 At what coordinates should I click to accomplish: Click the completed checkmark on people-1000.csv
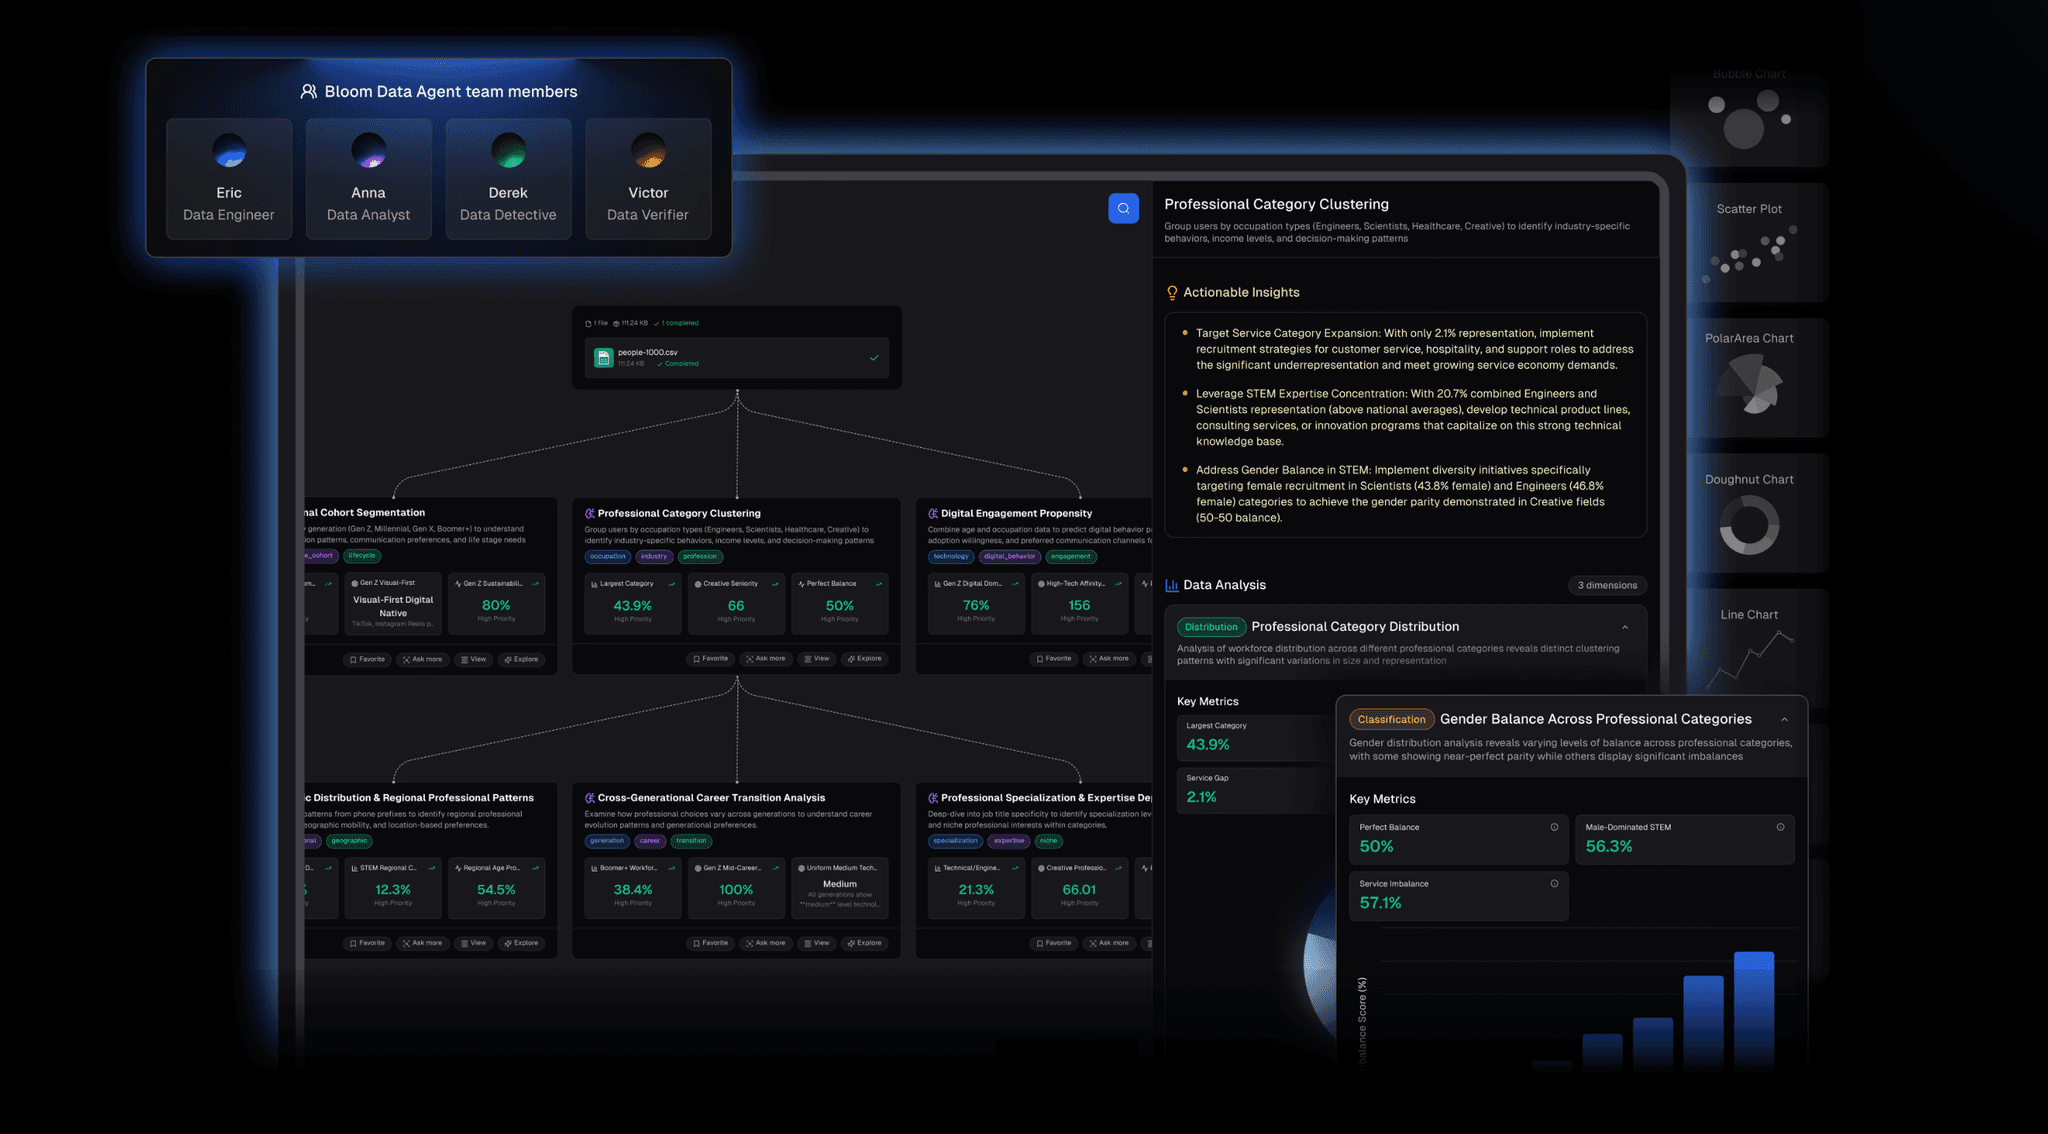pos(874,358)
